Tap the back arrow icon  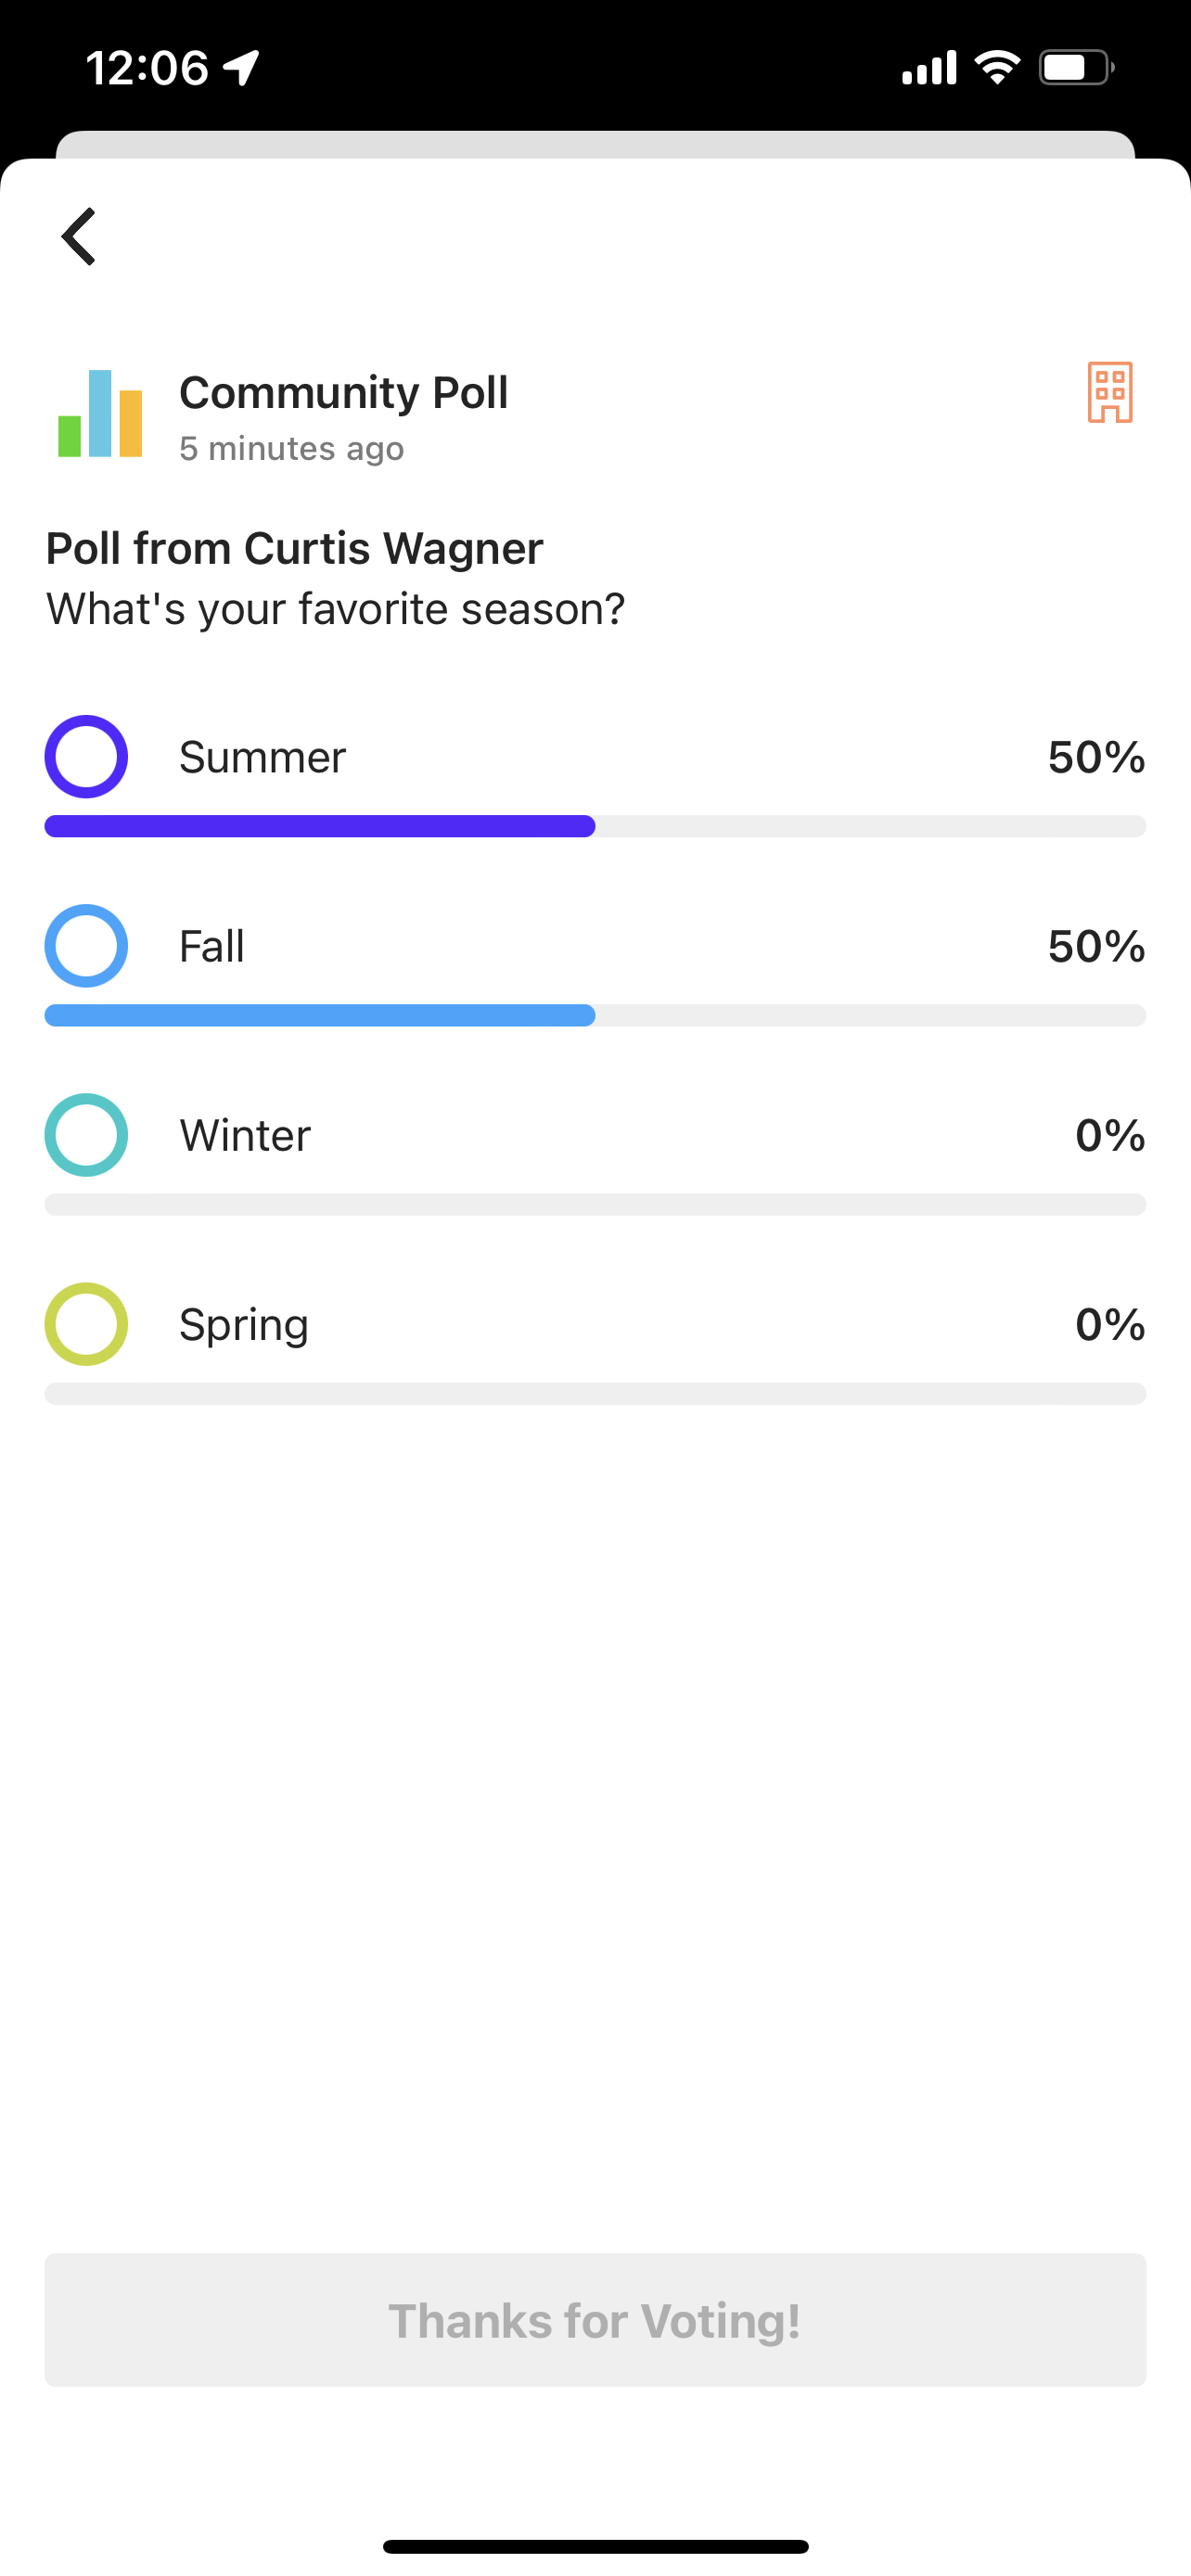pyautogui.click(x=79, y=237)
